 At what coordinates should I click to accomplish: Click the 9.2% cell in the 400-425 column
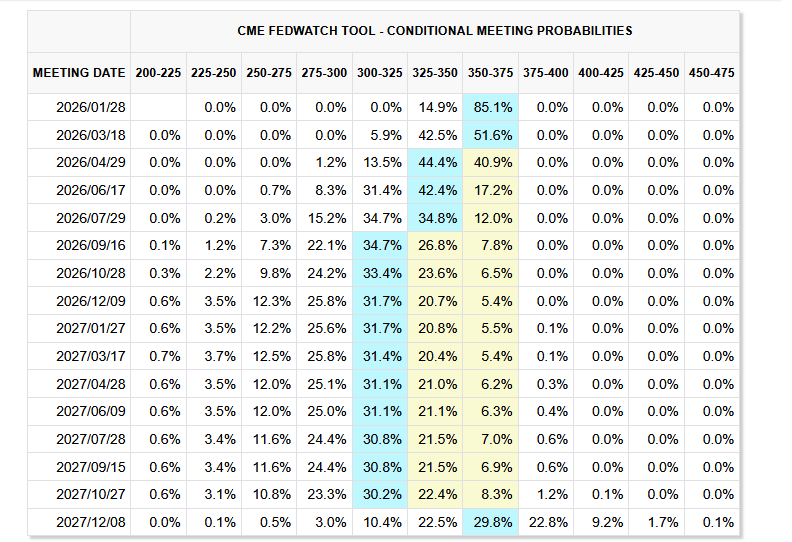coord(602,522)
